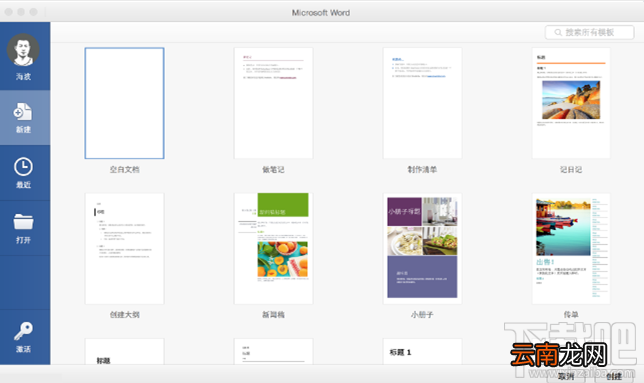Click the 做笔记 label text
644x383 pixels.
[x=274, y=169]
